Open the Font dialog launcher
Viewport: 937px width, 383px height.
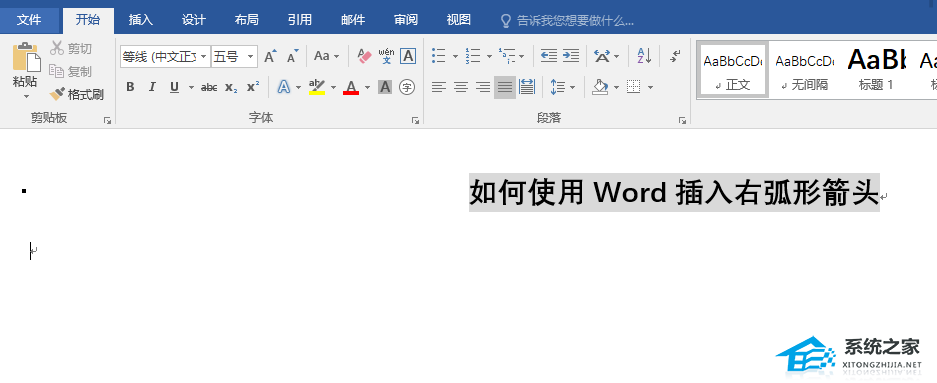[415, 120]
